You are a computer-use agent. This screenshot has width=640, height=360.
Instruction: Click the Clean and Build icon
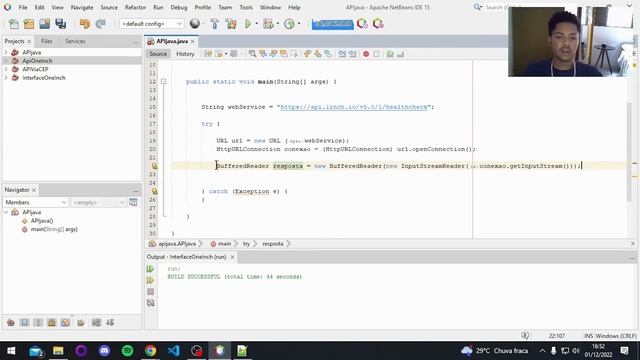231,24
